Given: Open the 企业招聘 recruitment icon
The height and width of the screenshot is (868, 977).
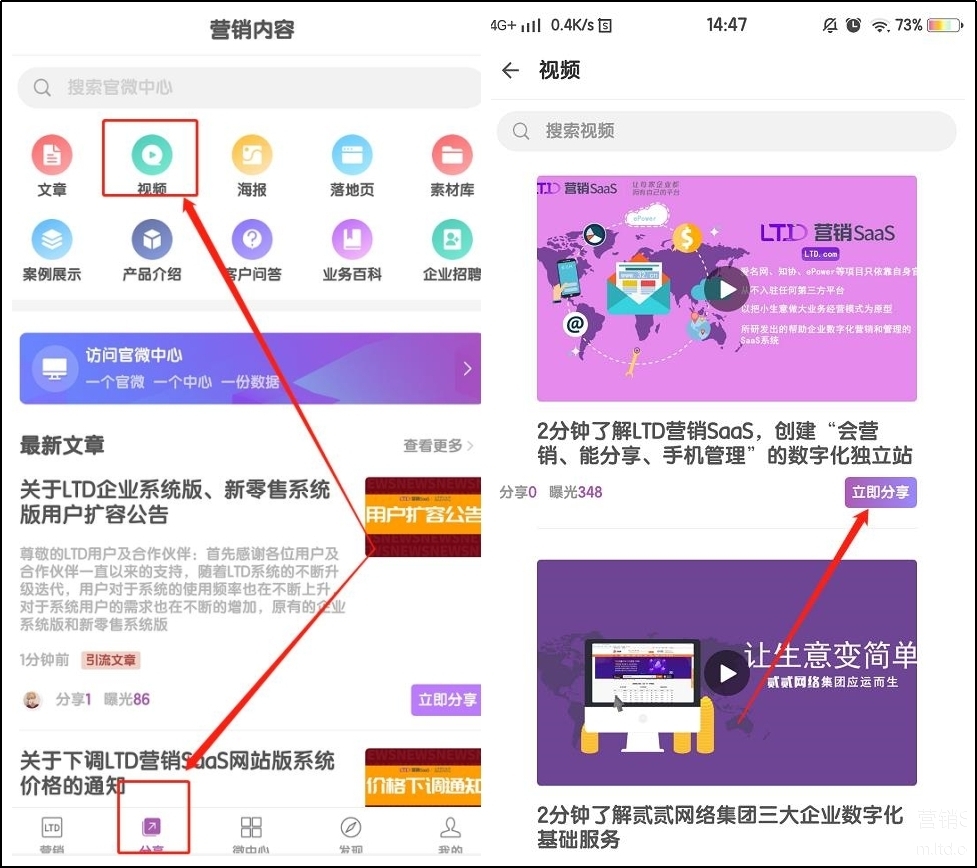Looking at the screenshot, I should [x=452, y=241].
